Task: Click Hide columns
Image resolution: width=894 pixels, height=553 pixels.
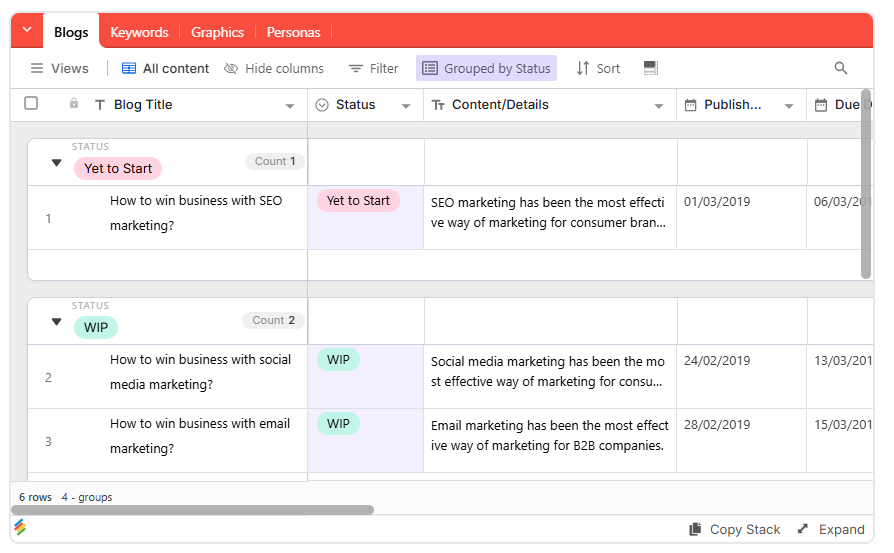Action: point(274,68)
